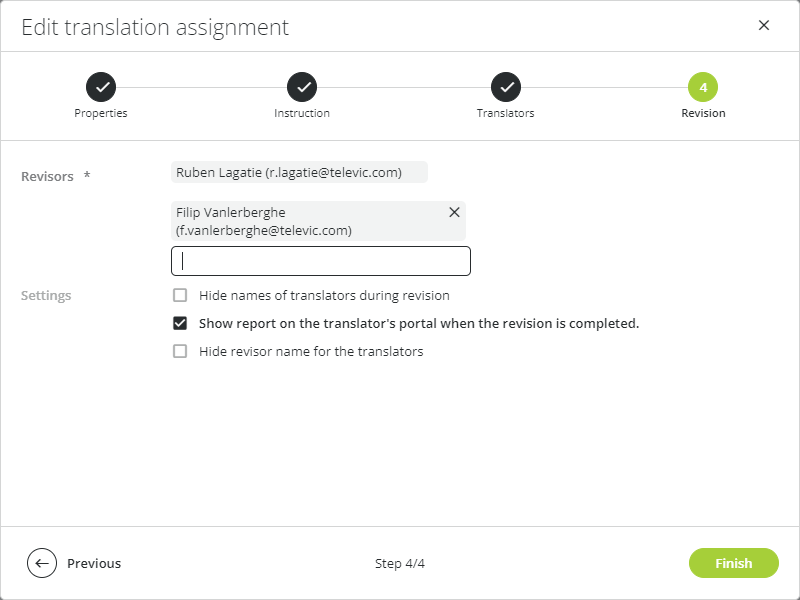Close the Edit translation assignment dialog
Viewport: 800px width, 600px height.
(x=764, y=26)
